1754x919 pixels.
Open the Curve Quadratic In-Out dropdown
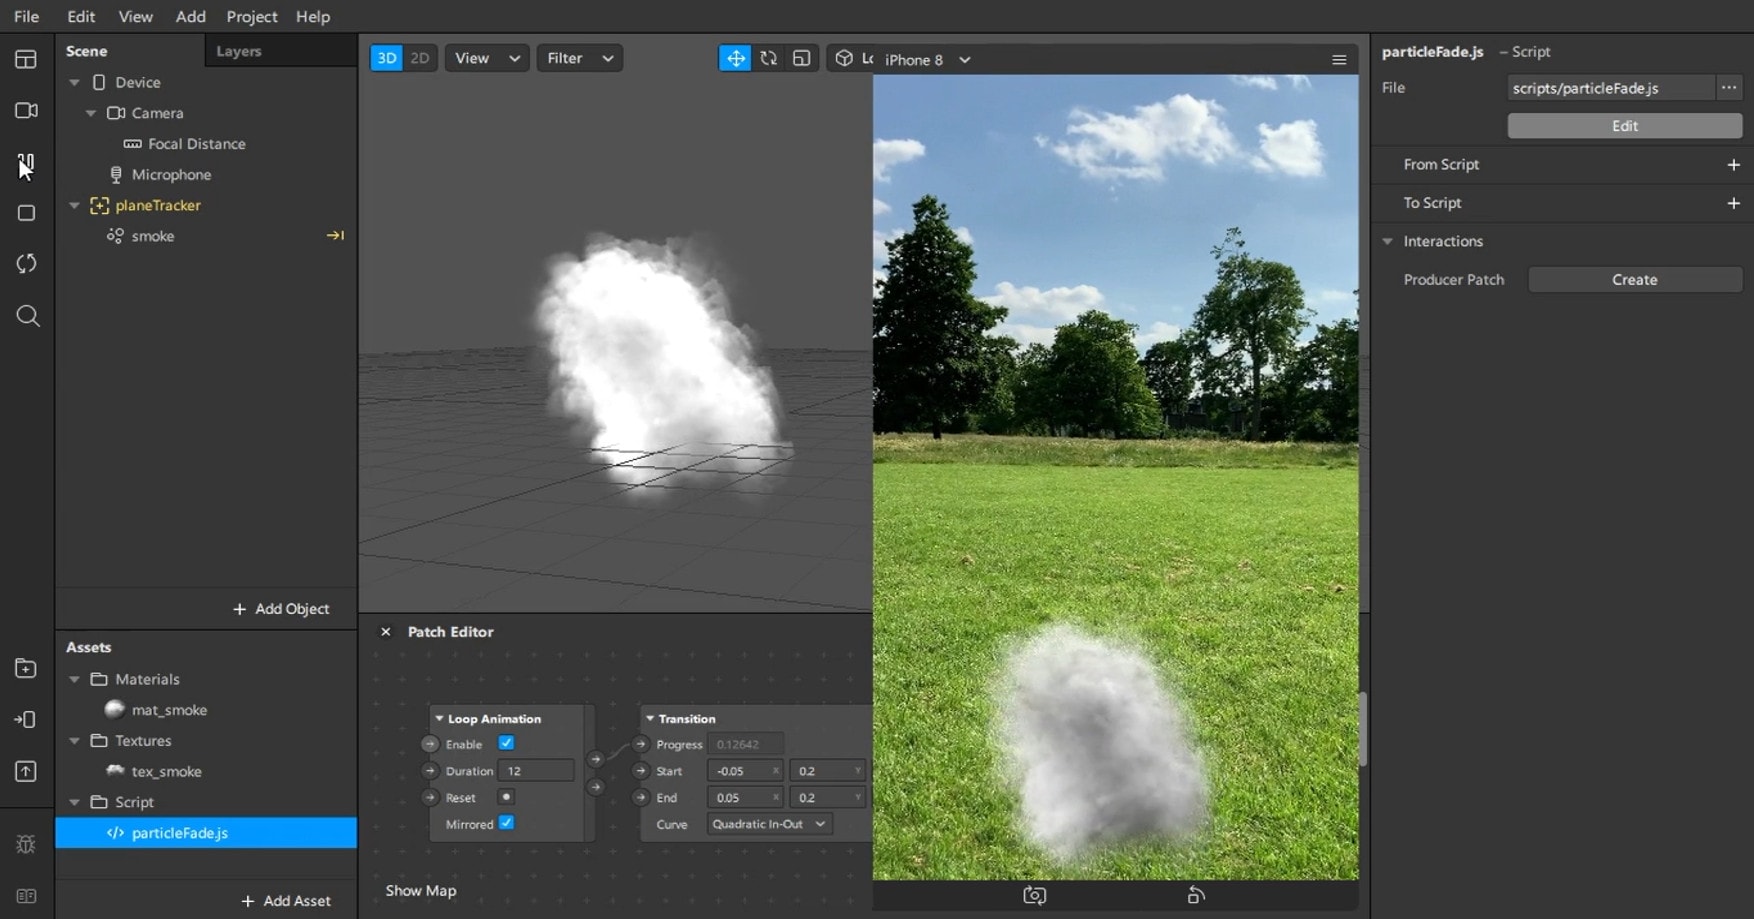click(768, 824)
